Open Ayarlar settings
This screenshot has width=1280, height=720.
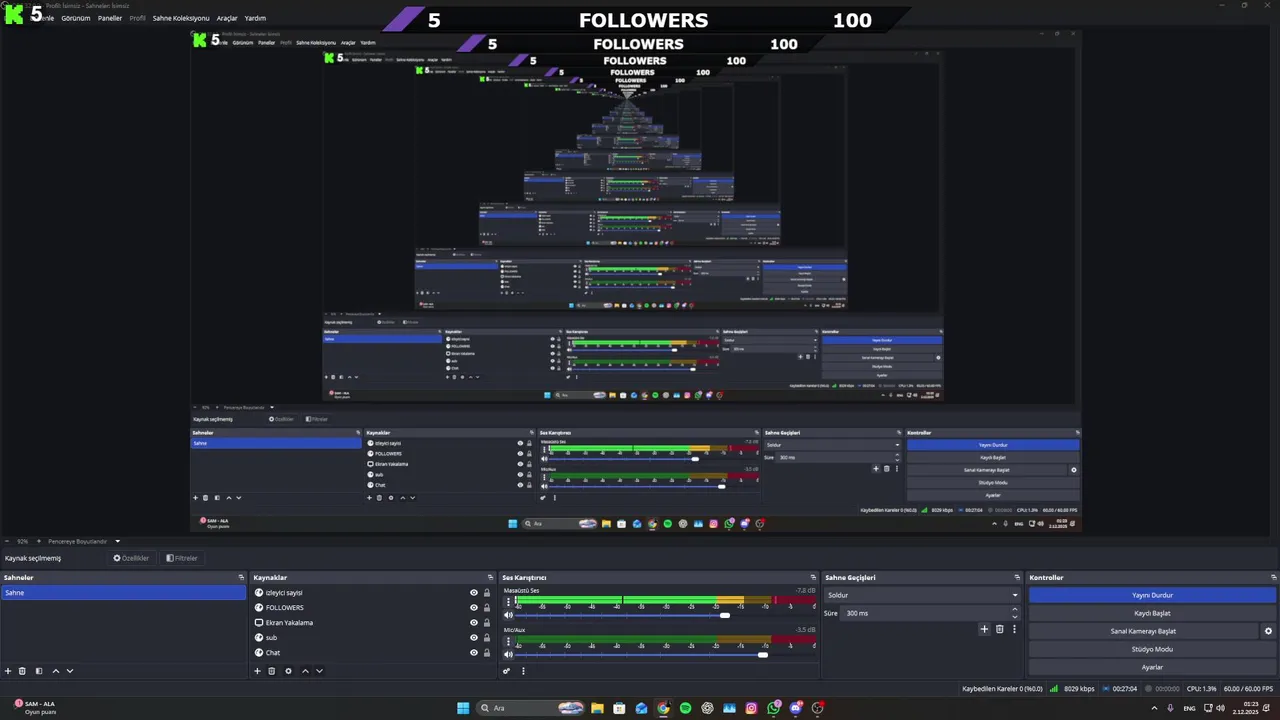click(1152, 667)
